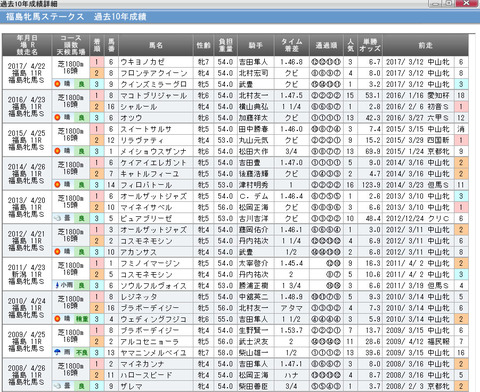
Task: Click the 負担重量 column header
Action: coord(225,45)
